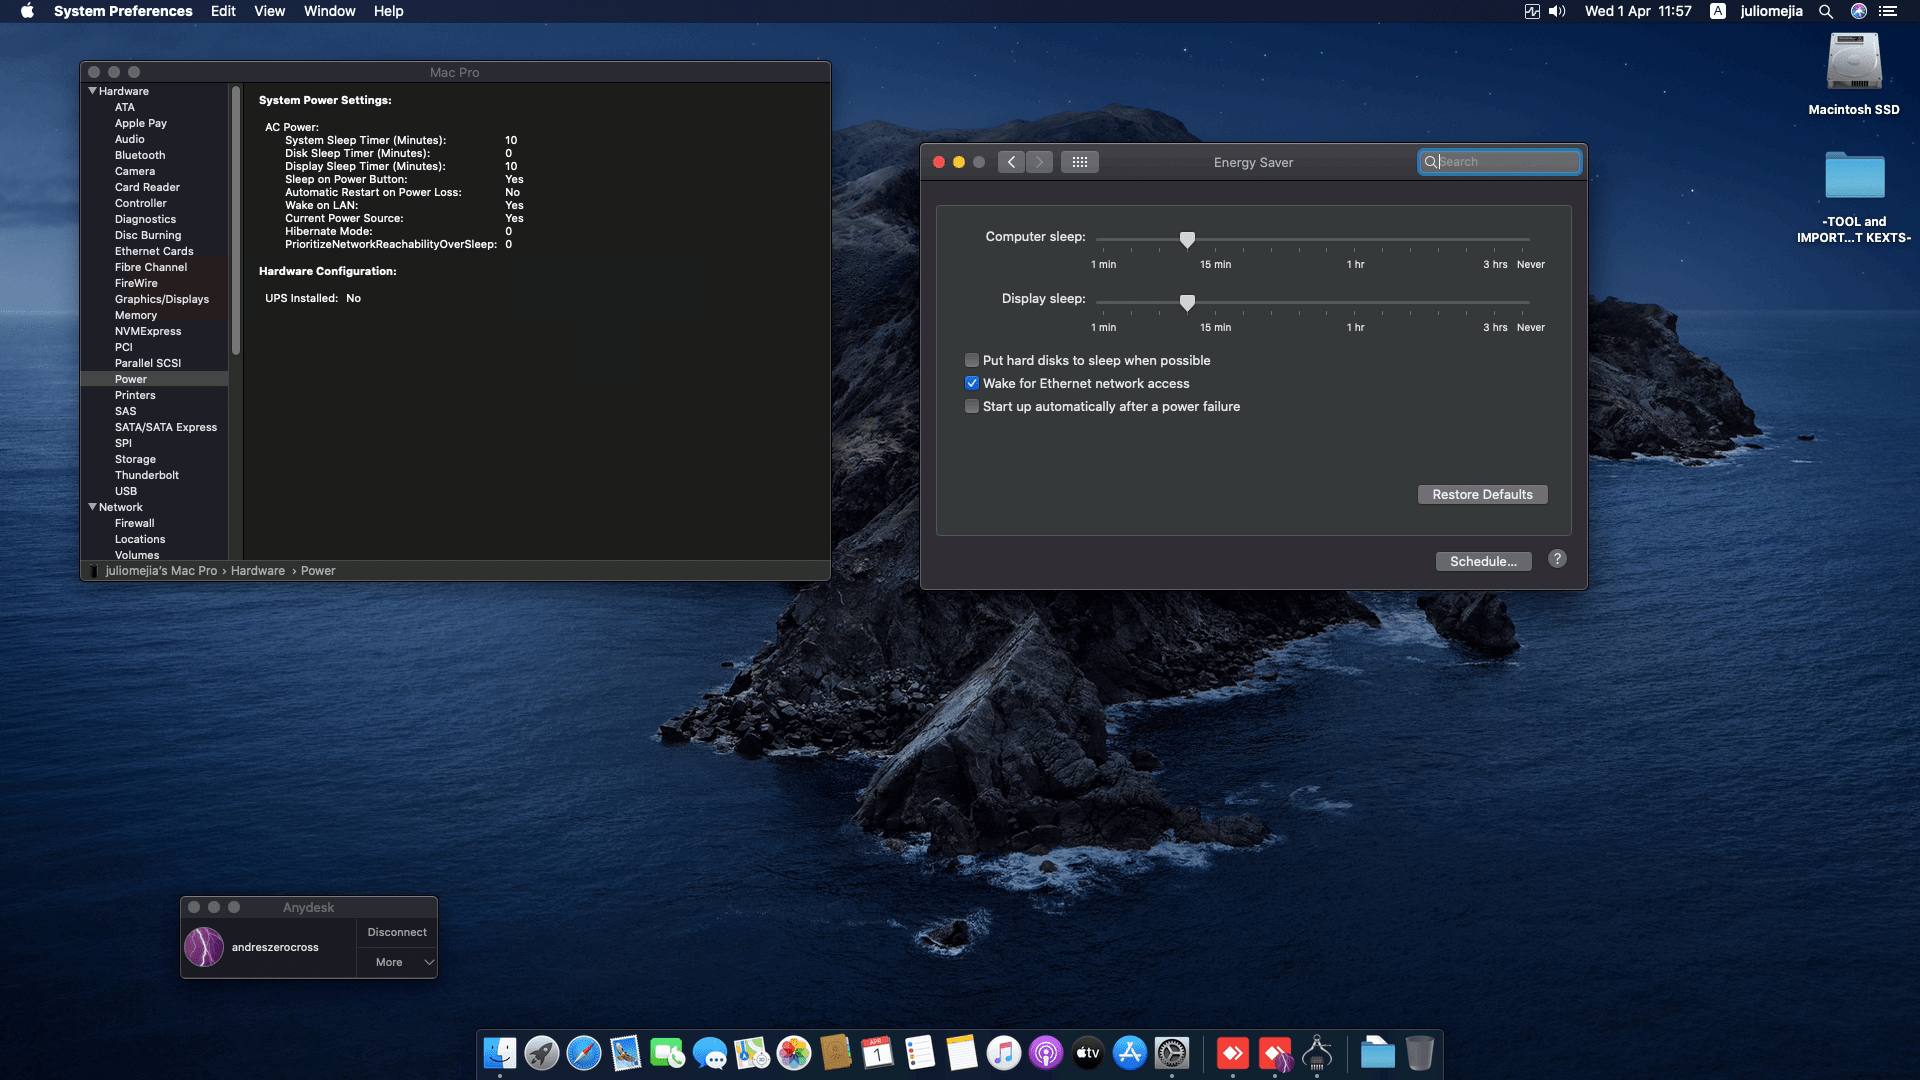The image size is (1920, 1080).
Task: Open the Window menu
Action: pyautogui.click(x=329, y=11)
